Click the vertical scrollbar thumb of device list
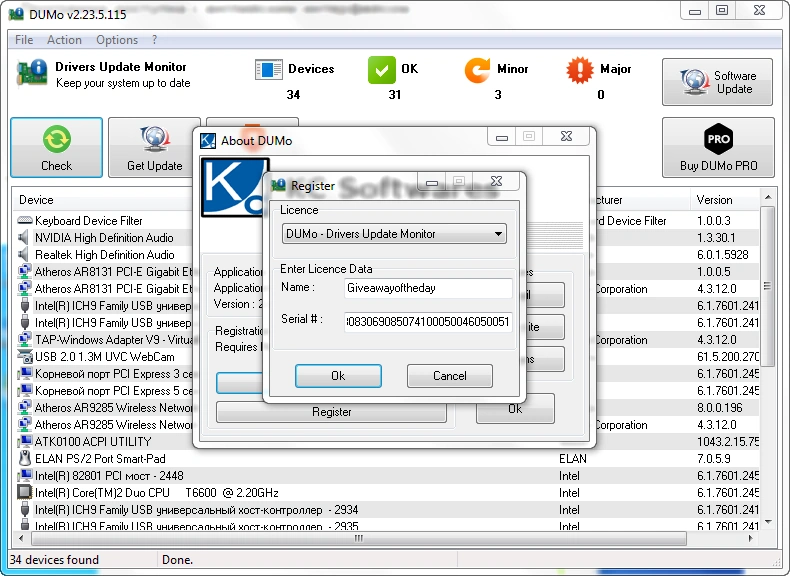The image size is (790, 576). [767, 286]
